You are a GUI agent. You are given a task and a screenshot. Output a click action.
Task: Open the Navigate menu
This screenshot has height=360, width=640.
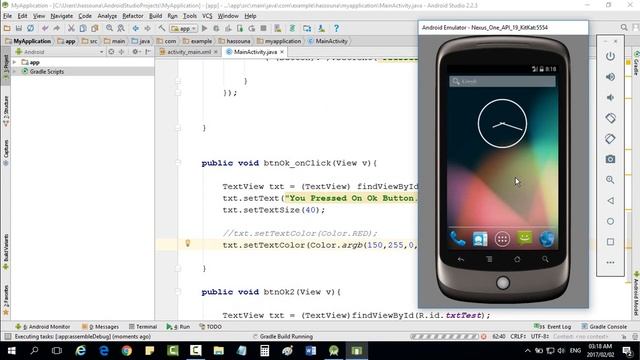pyautogui.click(x=62, y=16)
